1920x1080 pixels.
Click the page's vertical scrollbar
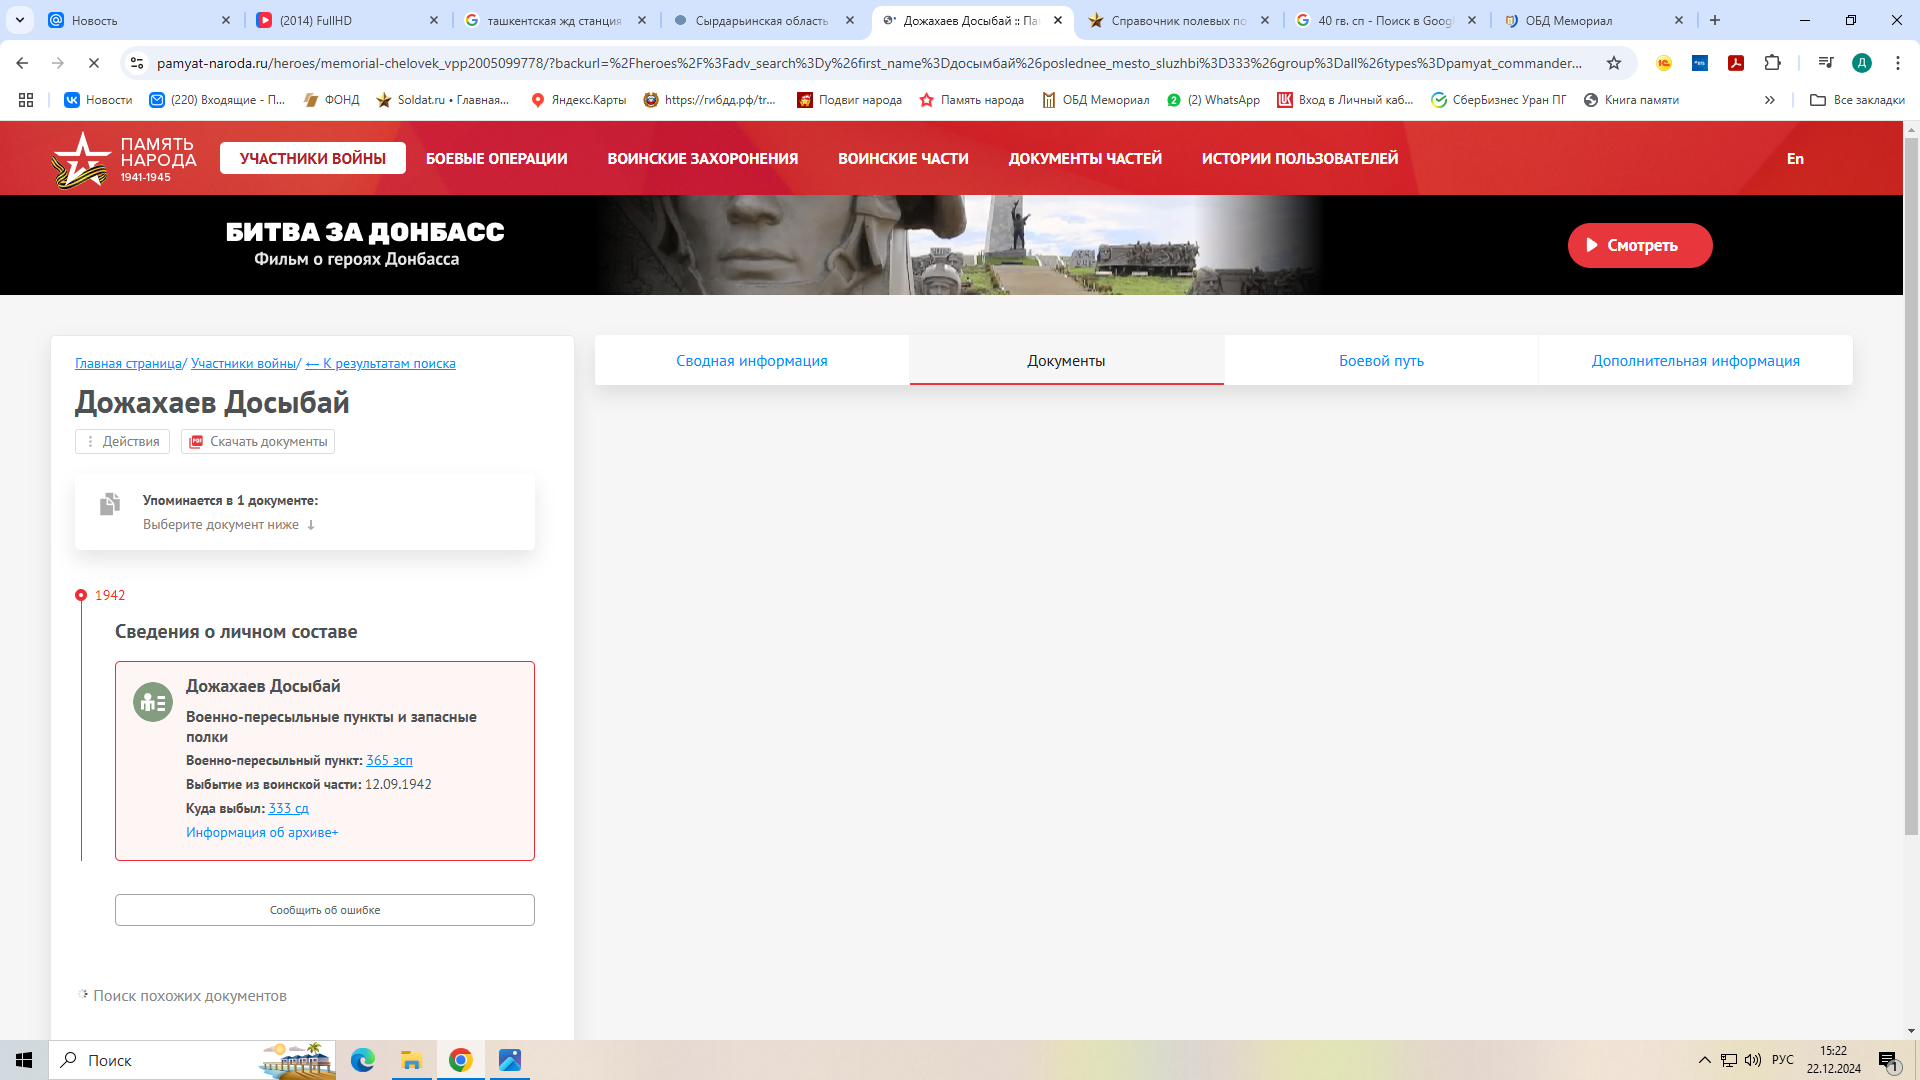pos(1910,480)
